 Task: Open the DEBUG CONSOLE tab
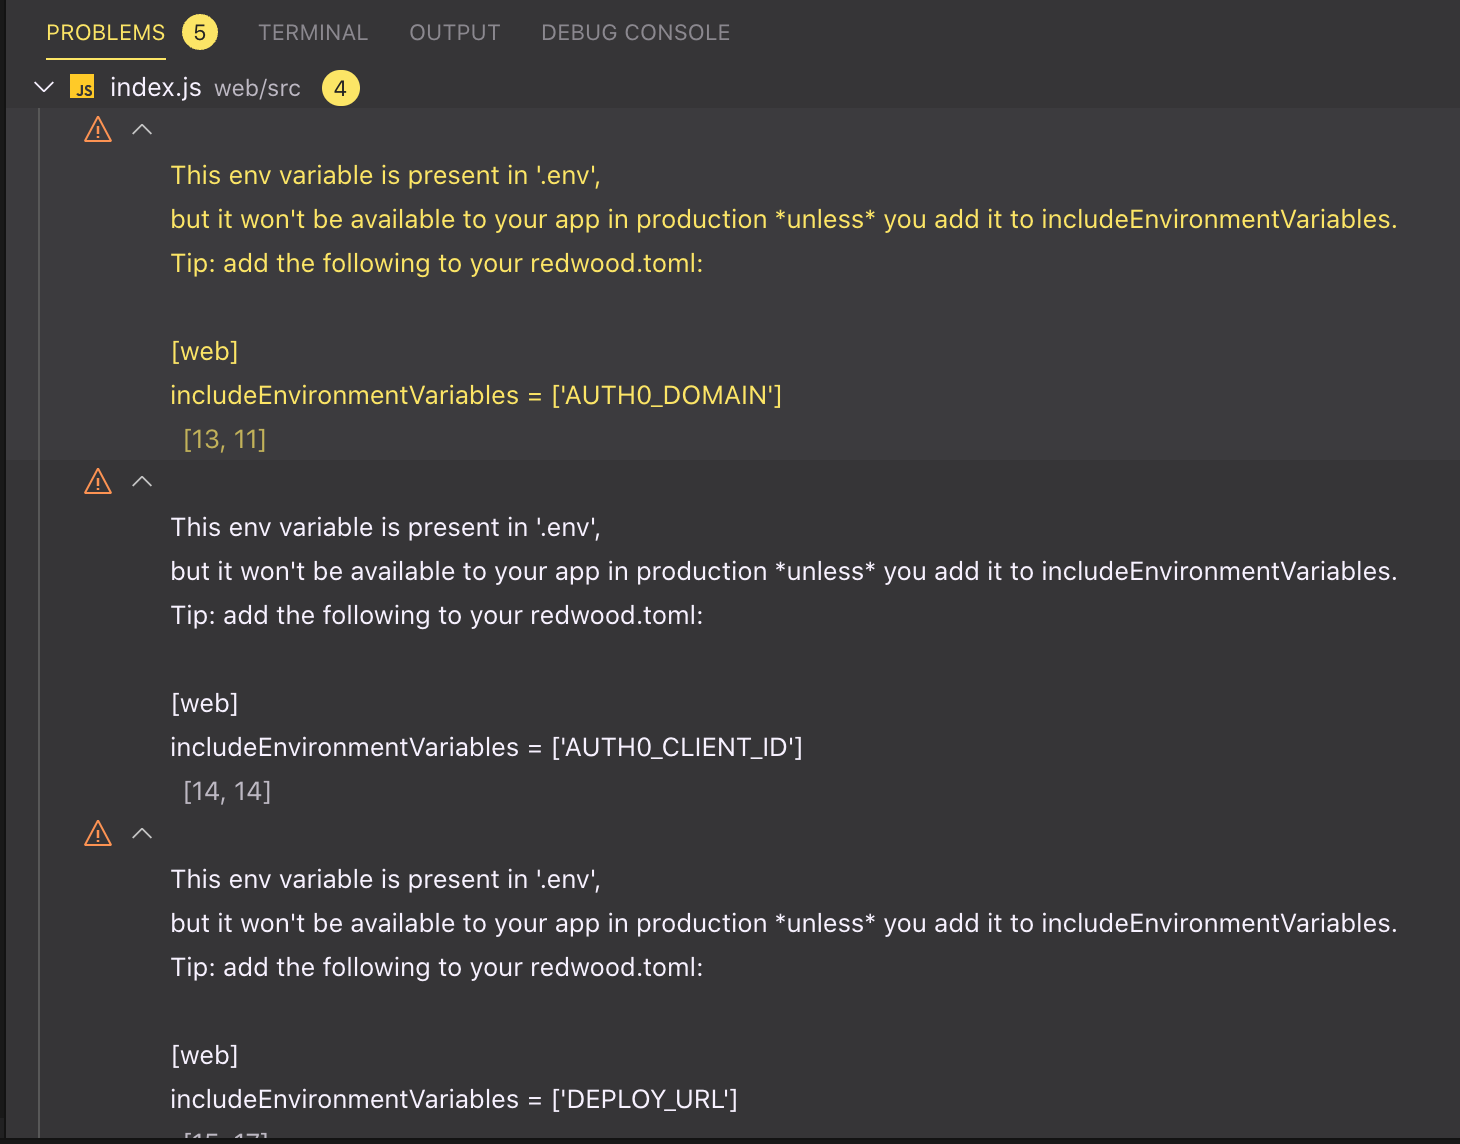click(636, 33)
